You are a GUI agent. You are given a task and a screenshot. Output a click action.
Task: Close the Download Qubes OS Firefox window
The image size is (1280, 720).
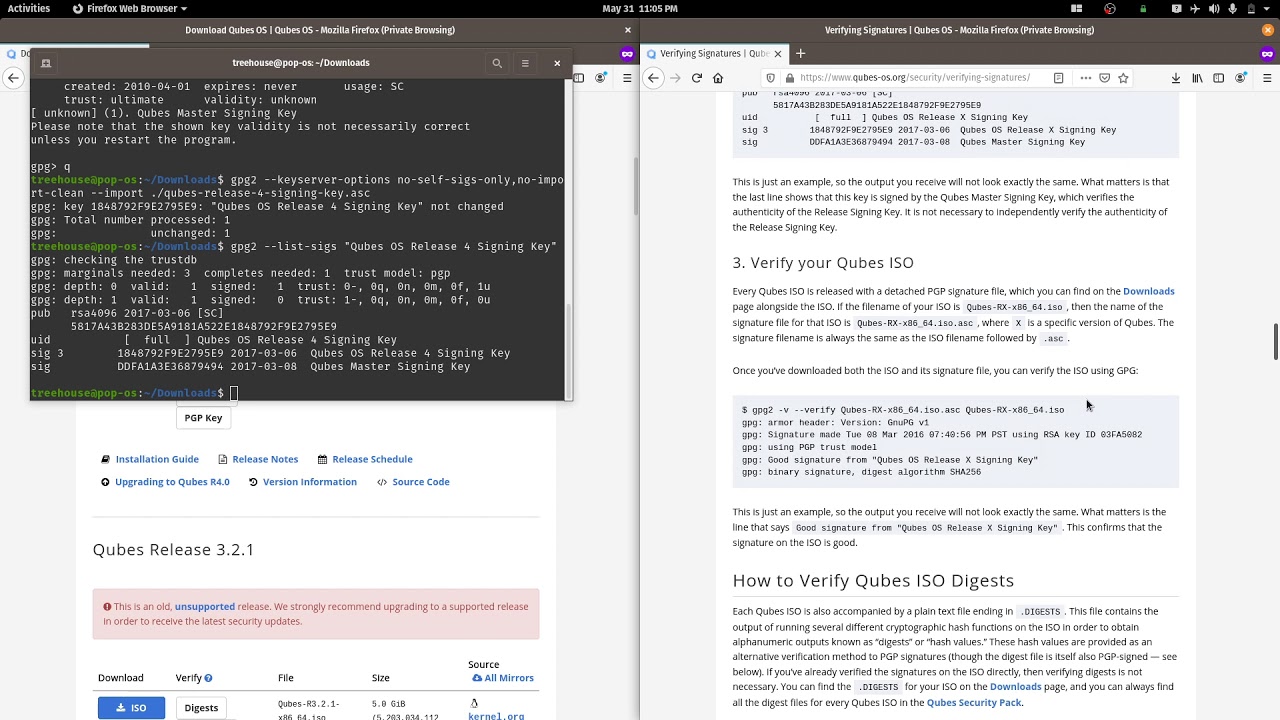pyautogui.click(x=628, y=30)
